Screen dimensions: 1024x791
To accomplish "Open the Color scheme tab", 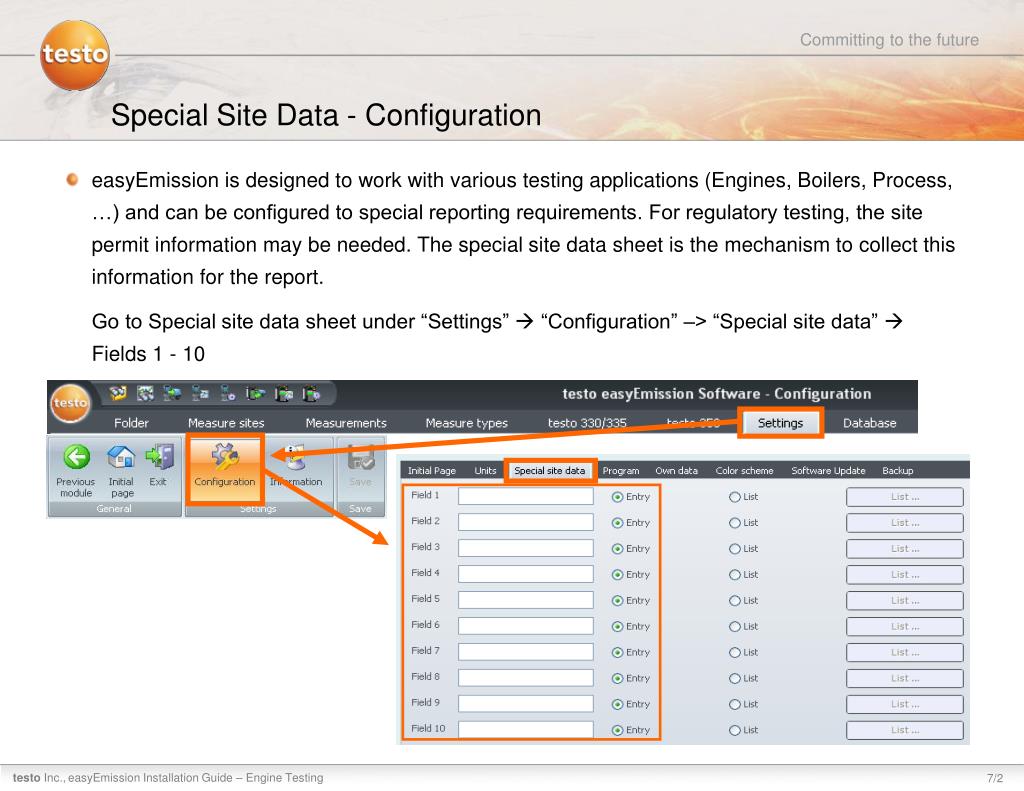I will (744, 470).
